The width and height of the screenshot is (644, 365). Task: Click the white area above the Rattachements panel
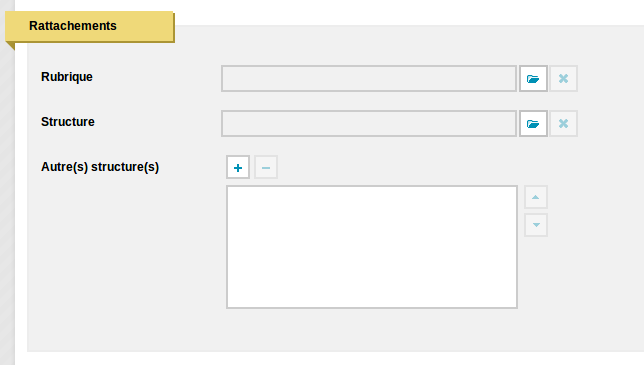coord(409,12)
